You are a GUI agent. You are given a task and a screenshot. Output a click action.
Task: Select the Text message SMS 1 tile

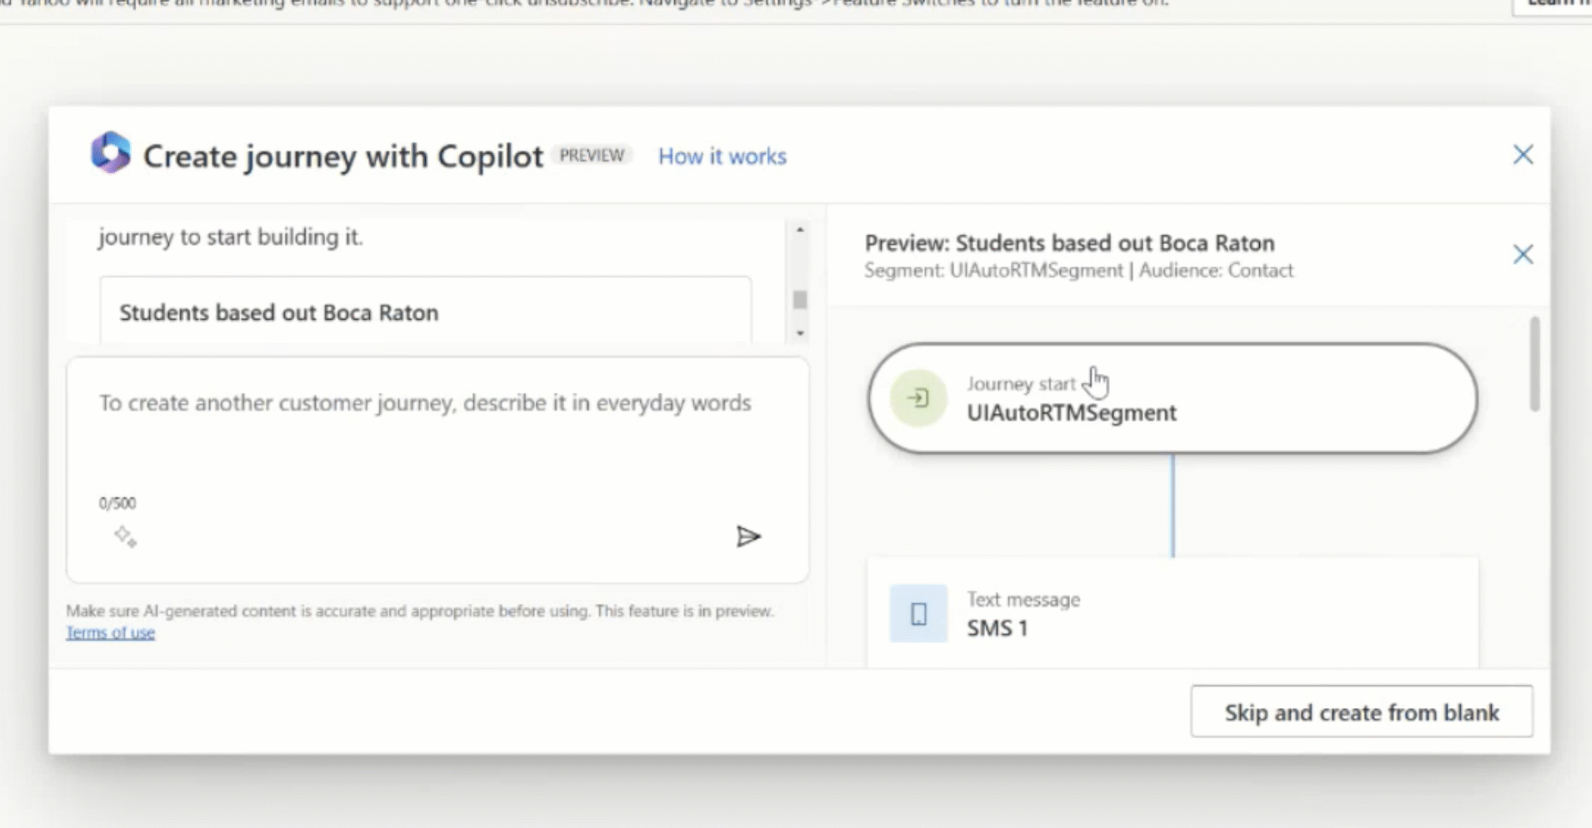[x=1172, y=613]
